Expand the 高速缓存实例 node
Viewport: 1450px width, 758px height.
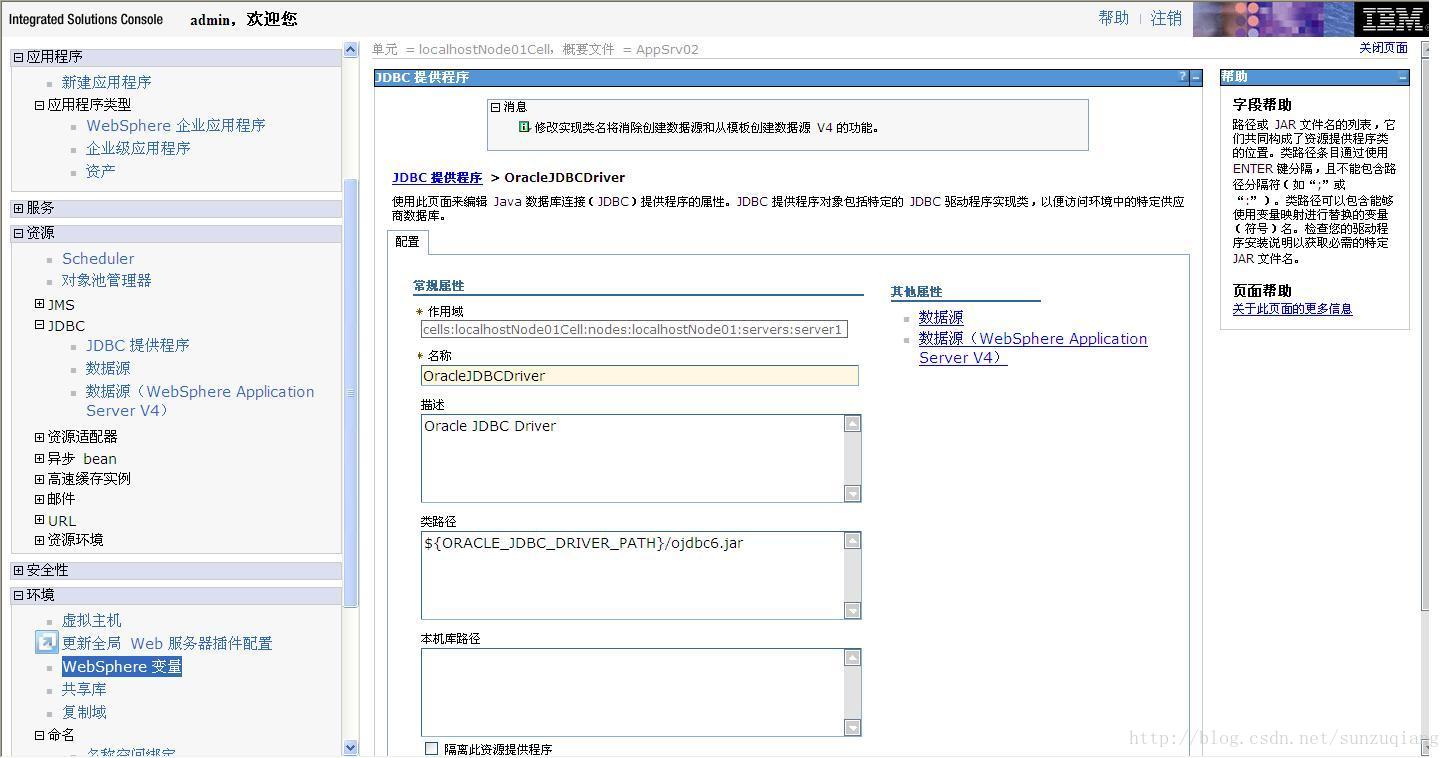tap(39, 479)
